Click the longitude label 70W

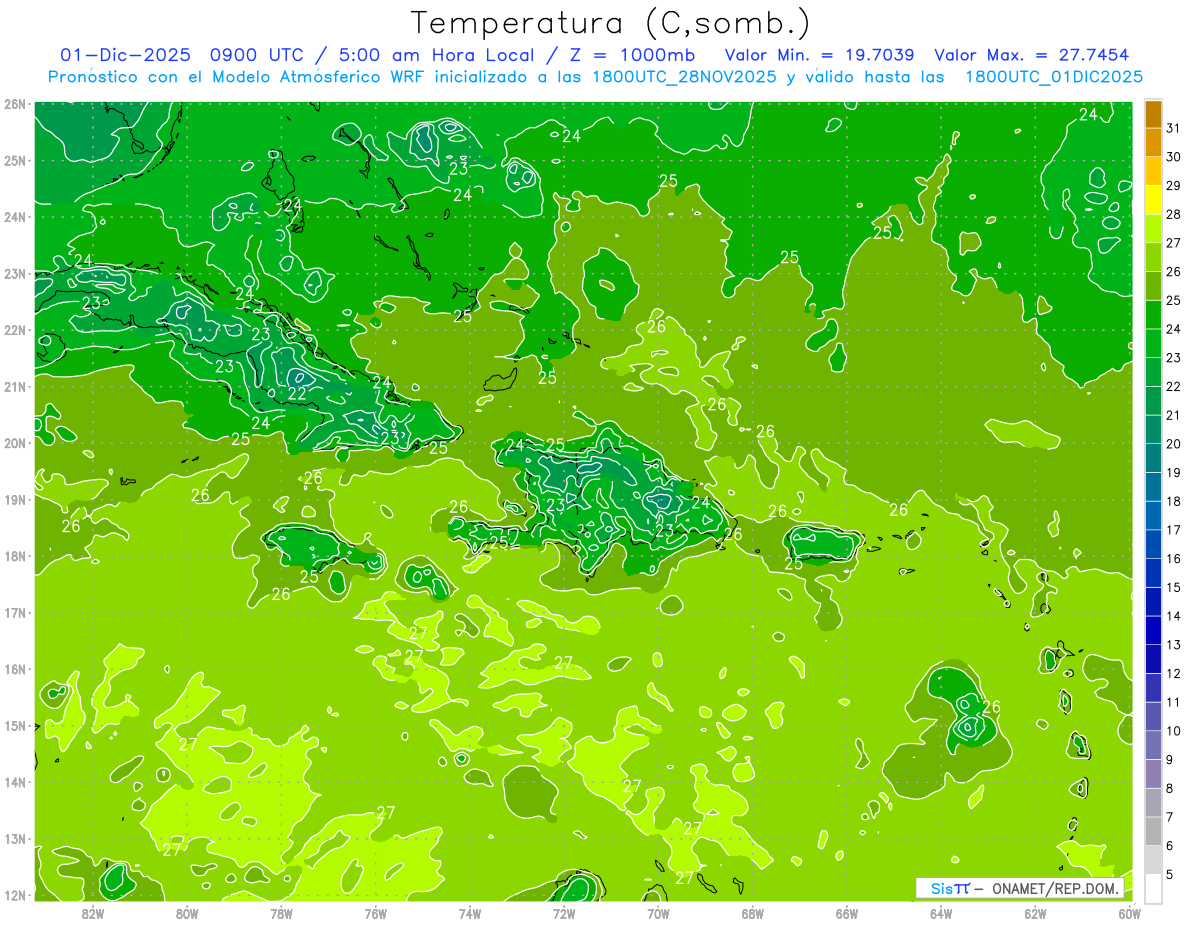pyautogui.click(x=658, y=913)
